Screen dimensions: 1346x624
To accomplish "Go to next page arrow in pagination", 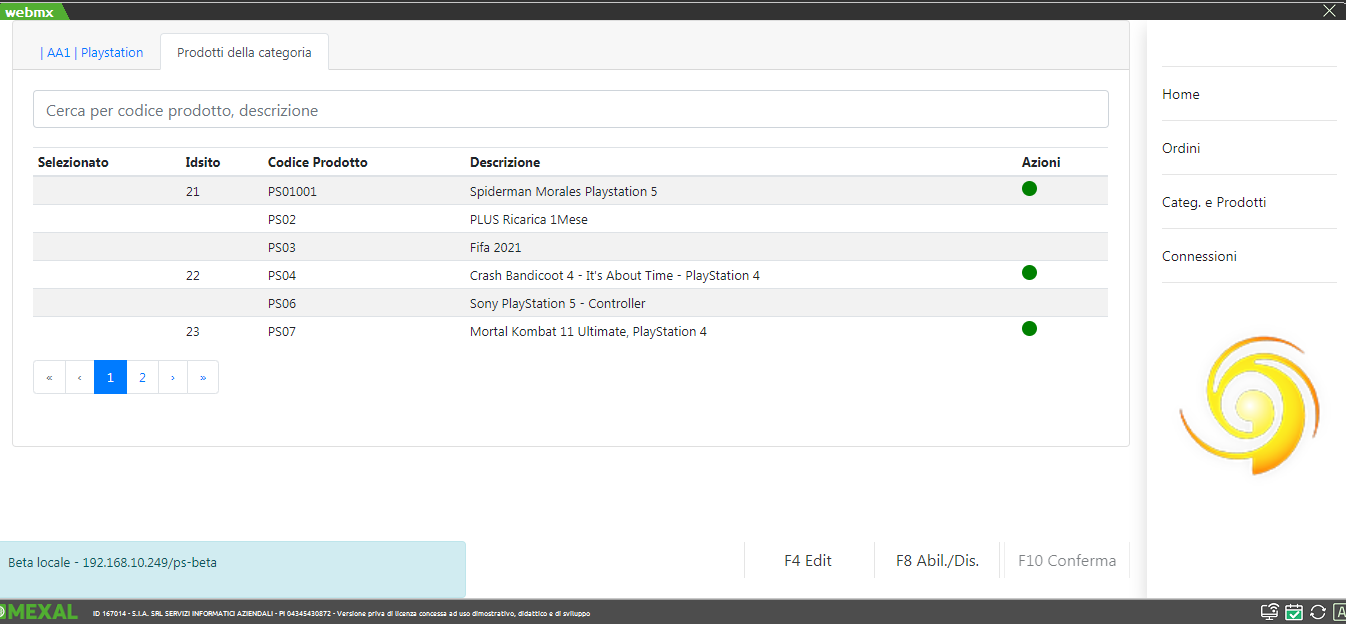I will click(x=173, y=377).
